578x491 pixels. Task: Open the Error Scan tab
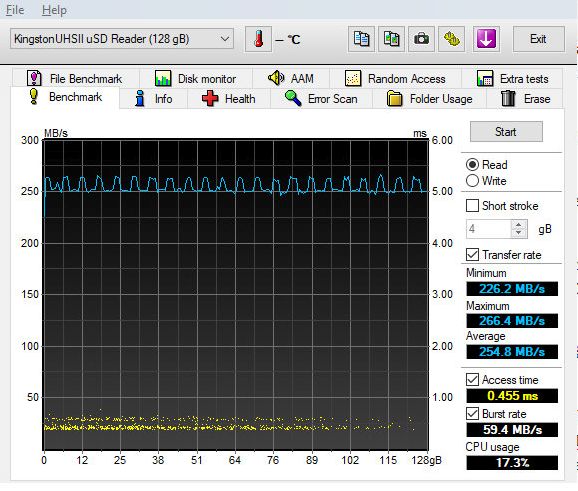[321, 99]
